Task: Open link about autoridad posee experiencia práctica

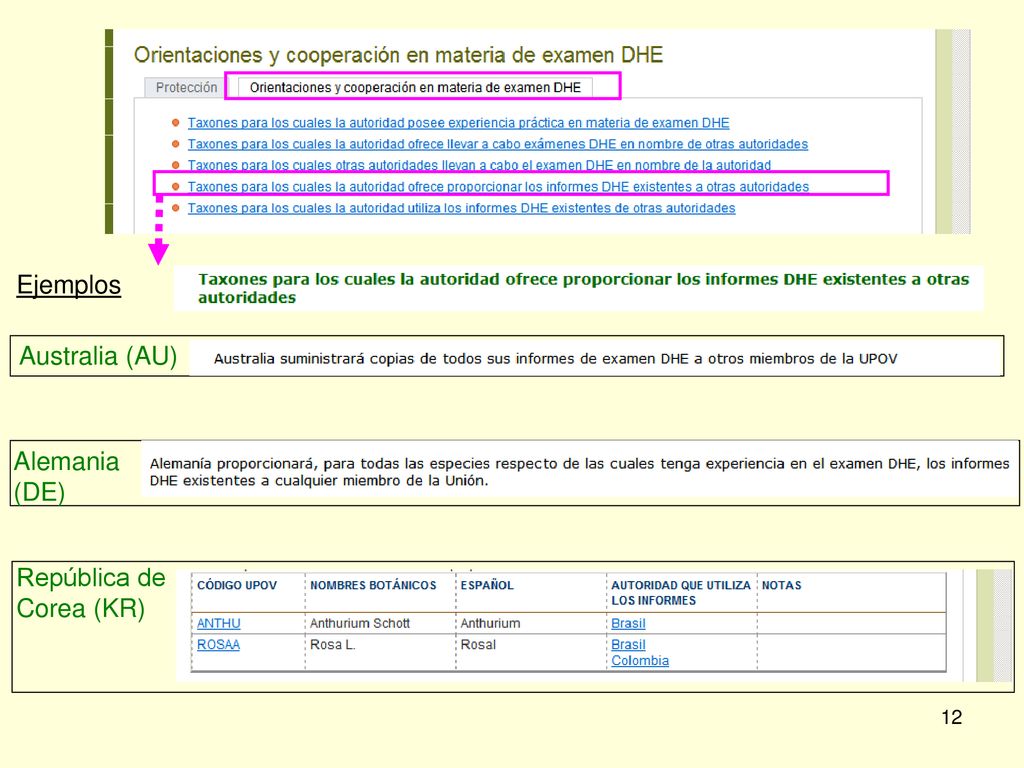Action: click(x=458, y=123)
